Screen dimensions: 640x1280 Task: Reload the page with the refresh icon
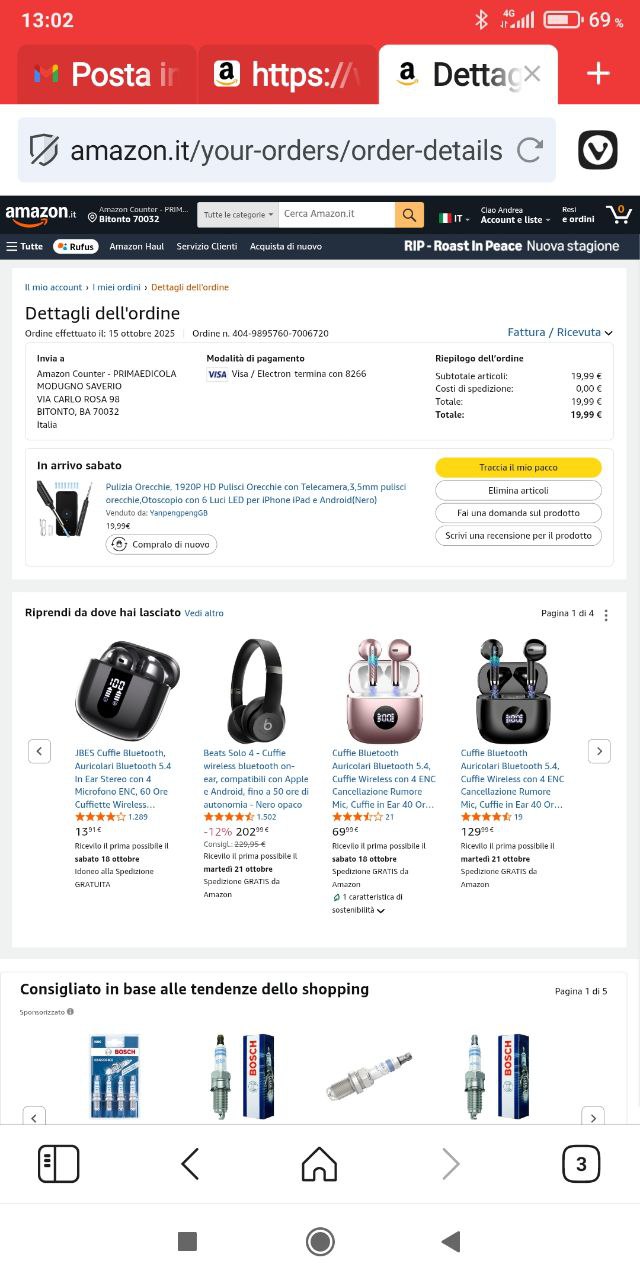click(530, 151)
